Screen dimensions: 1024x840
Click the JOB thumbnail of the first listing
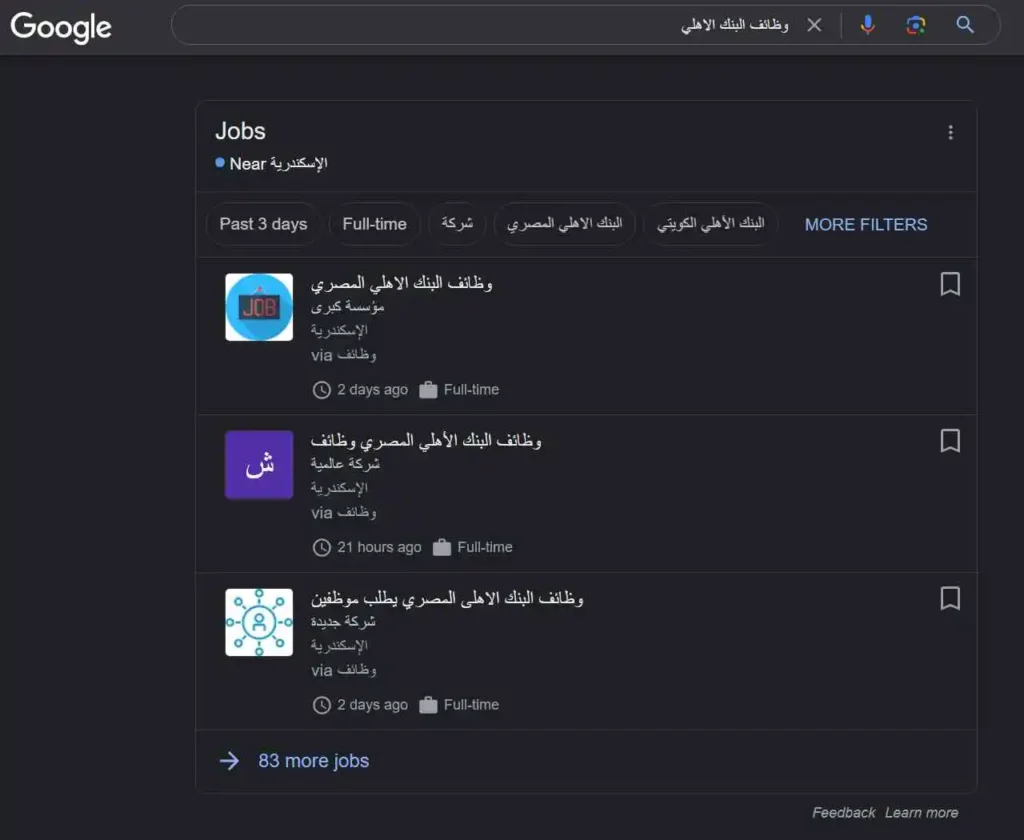tap(259, 307)
